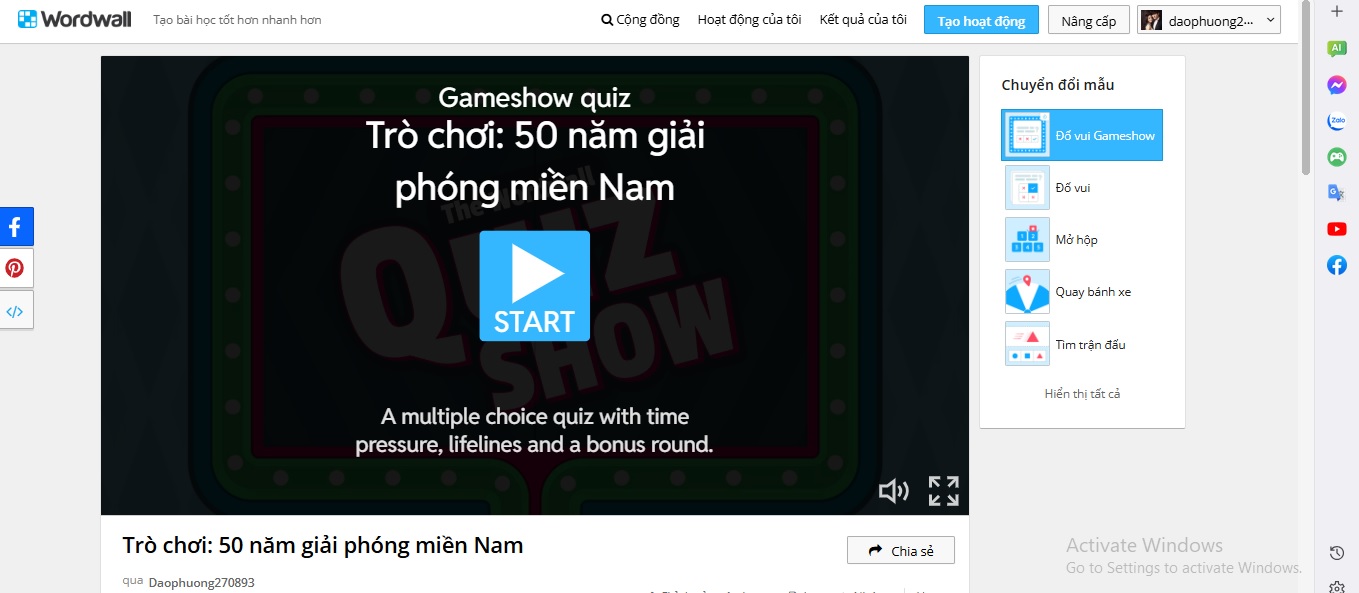The height and width of the screenshot is (593, 1359).
Task: Open the Translate icon in sidebar
Action: 1337,193
